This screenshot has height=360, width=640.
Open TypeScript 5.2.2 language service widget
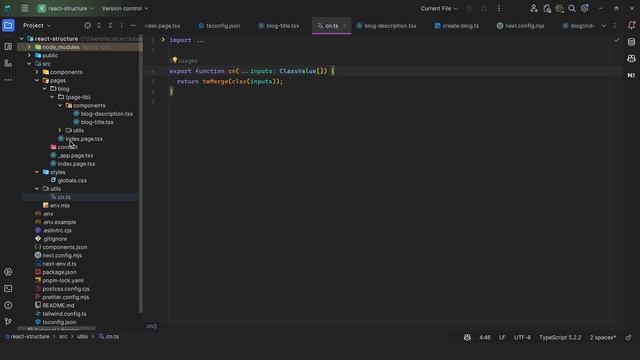(560, 338)
